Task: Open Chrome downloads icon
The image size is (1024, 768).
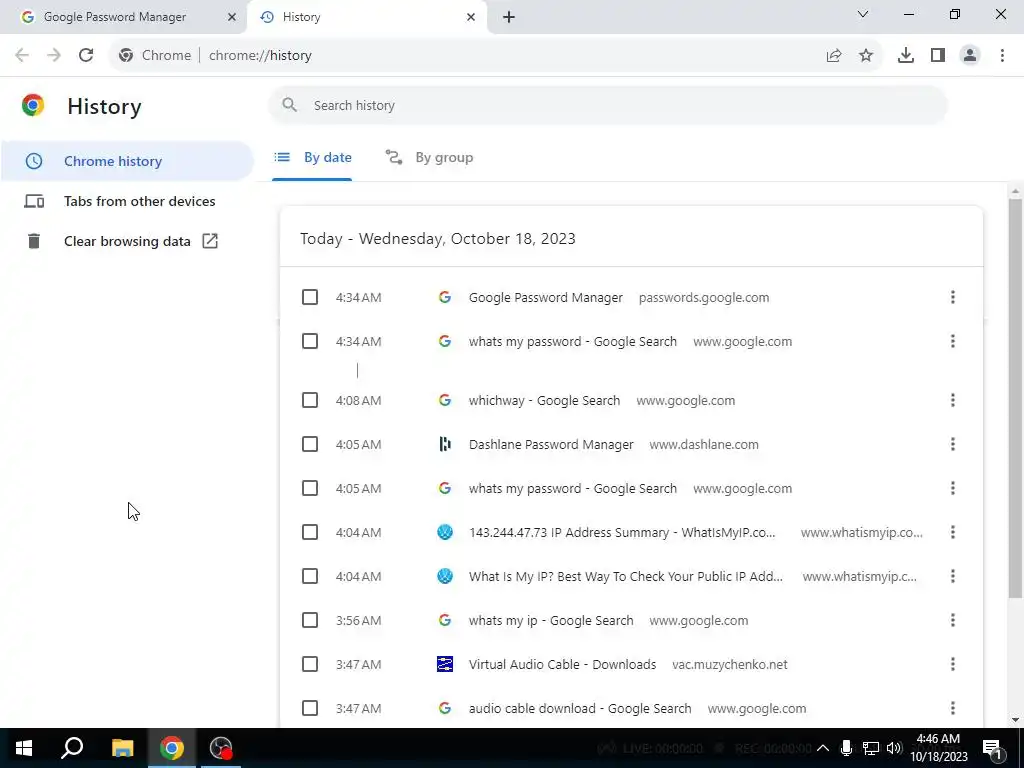Action: [x=906, y=56]
